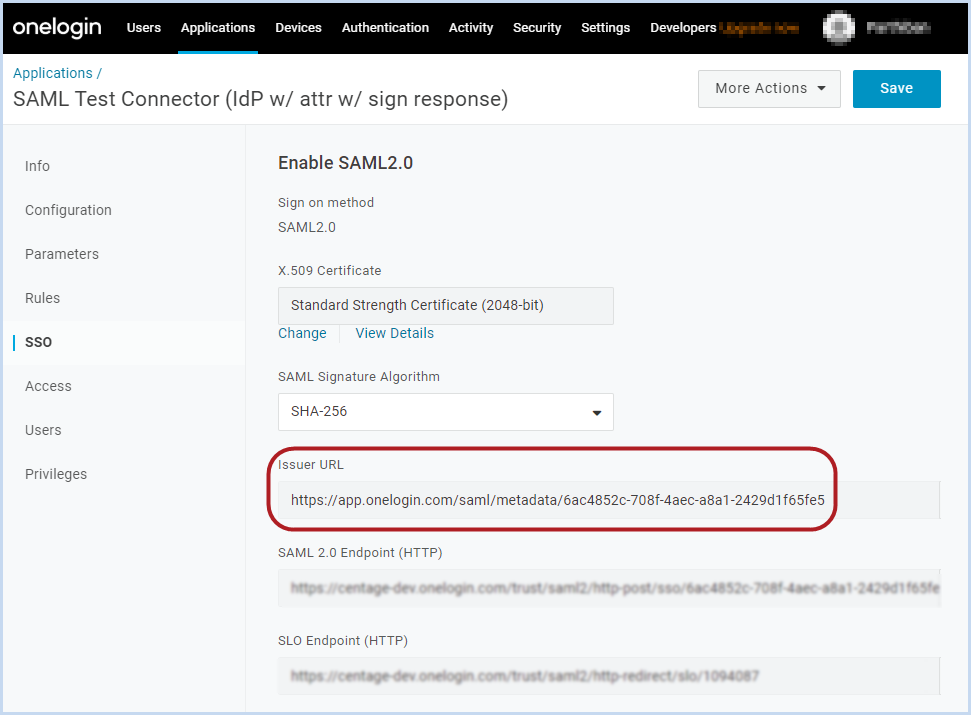Open the Applications top menu
Viewport: 971px width, 715px height.
coord(218,28)
